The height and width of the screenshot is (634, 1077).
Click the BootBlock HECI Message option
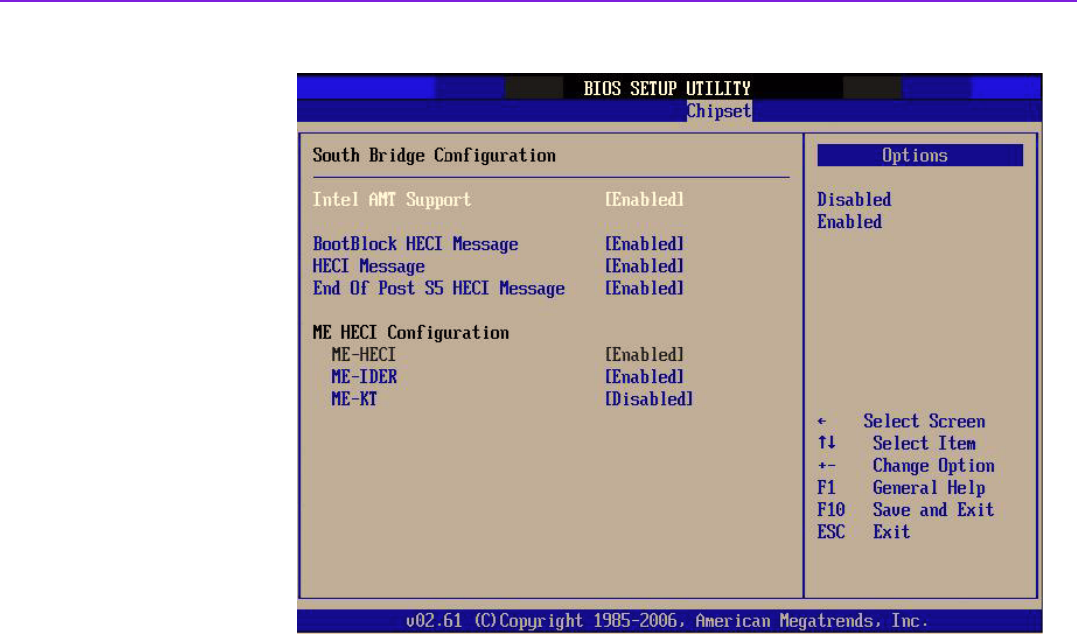click(x=415, y=244)
